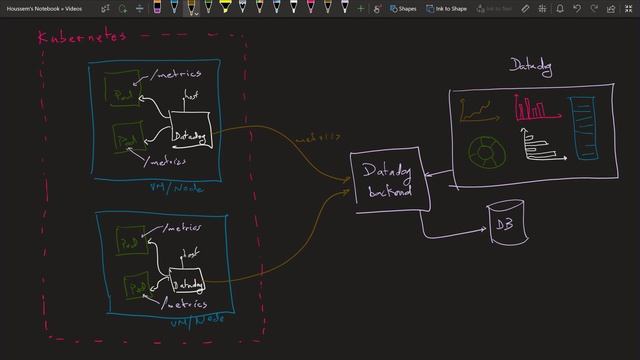Undo the last ink stroke
This screenshot has width=640, height=360.
[577, 9]
